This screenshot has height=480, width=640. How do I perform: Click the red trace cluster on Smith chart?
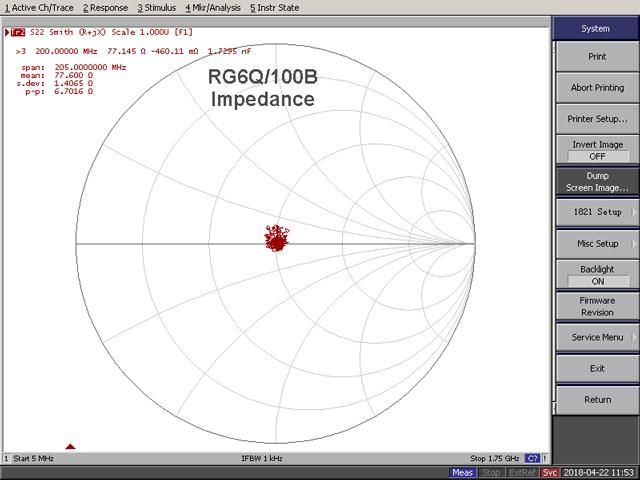tap(277, 238)
